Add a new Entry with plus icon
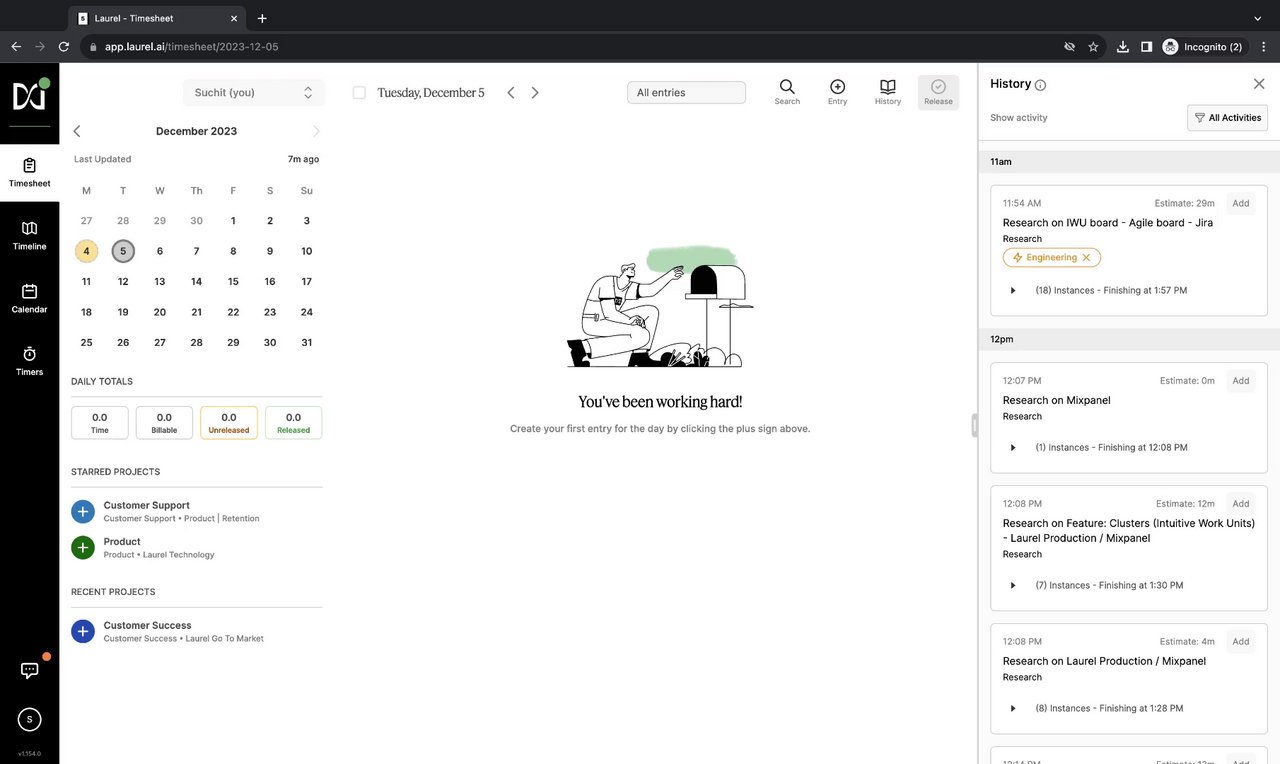The height and width of the screenshot is (764, 1280). [838, 92]
